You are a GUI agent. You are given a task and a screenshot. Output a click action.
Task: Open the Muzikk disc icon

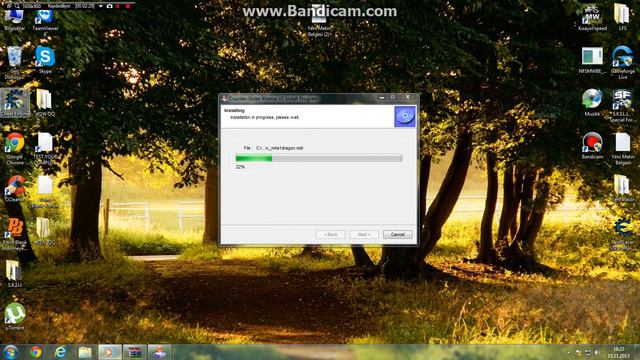coord(592,102)
